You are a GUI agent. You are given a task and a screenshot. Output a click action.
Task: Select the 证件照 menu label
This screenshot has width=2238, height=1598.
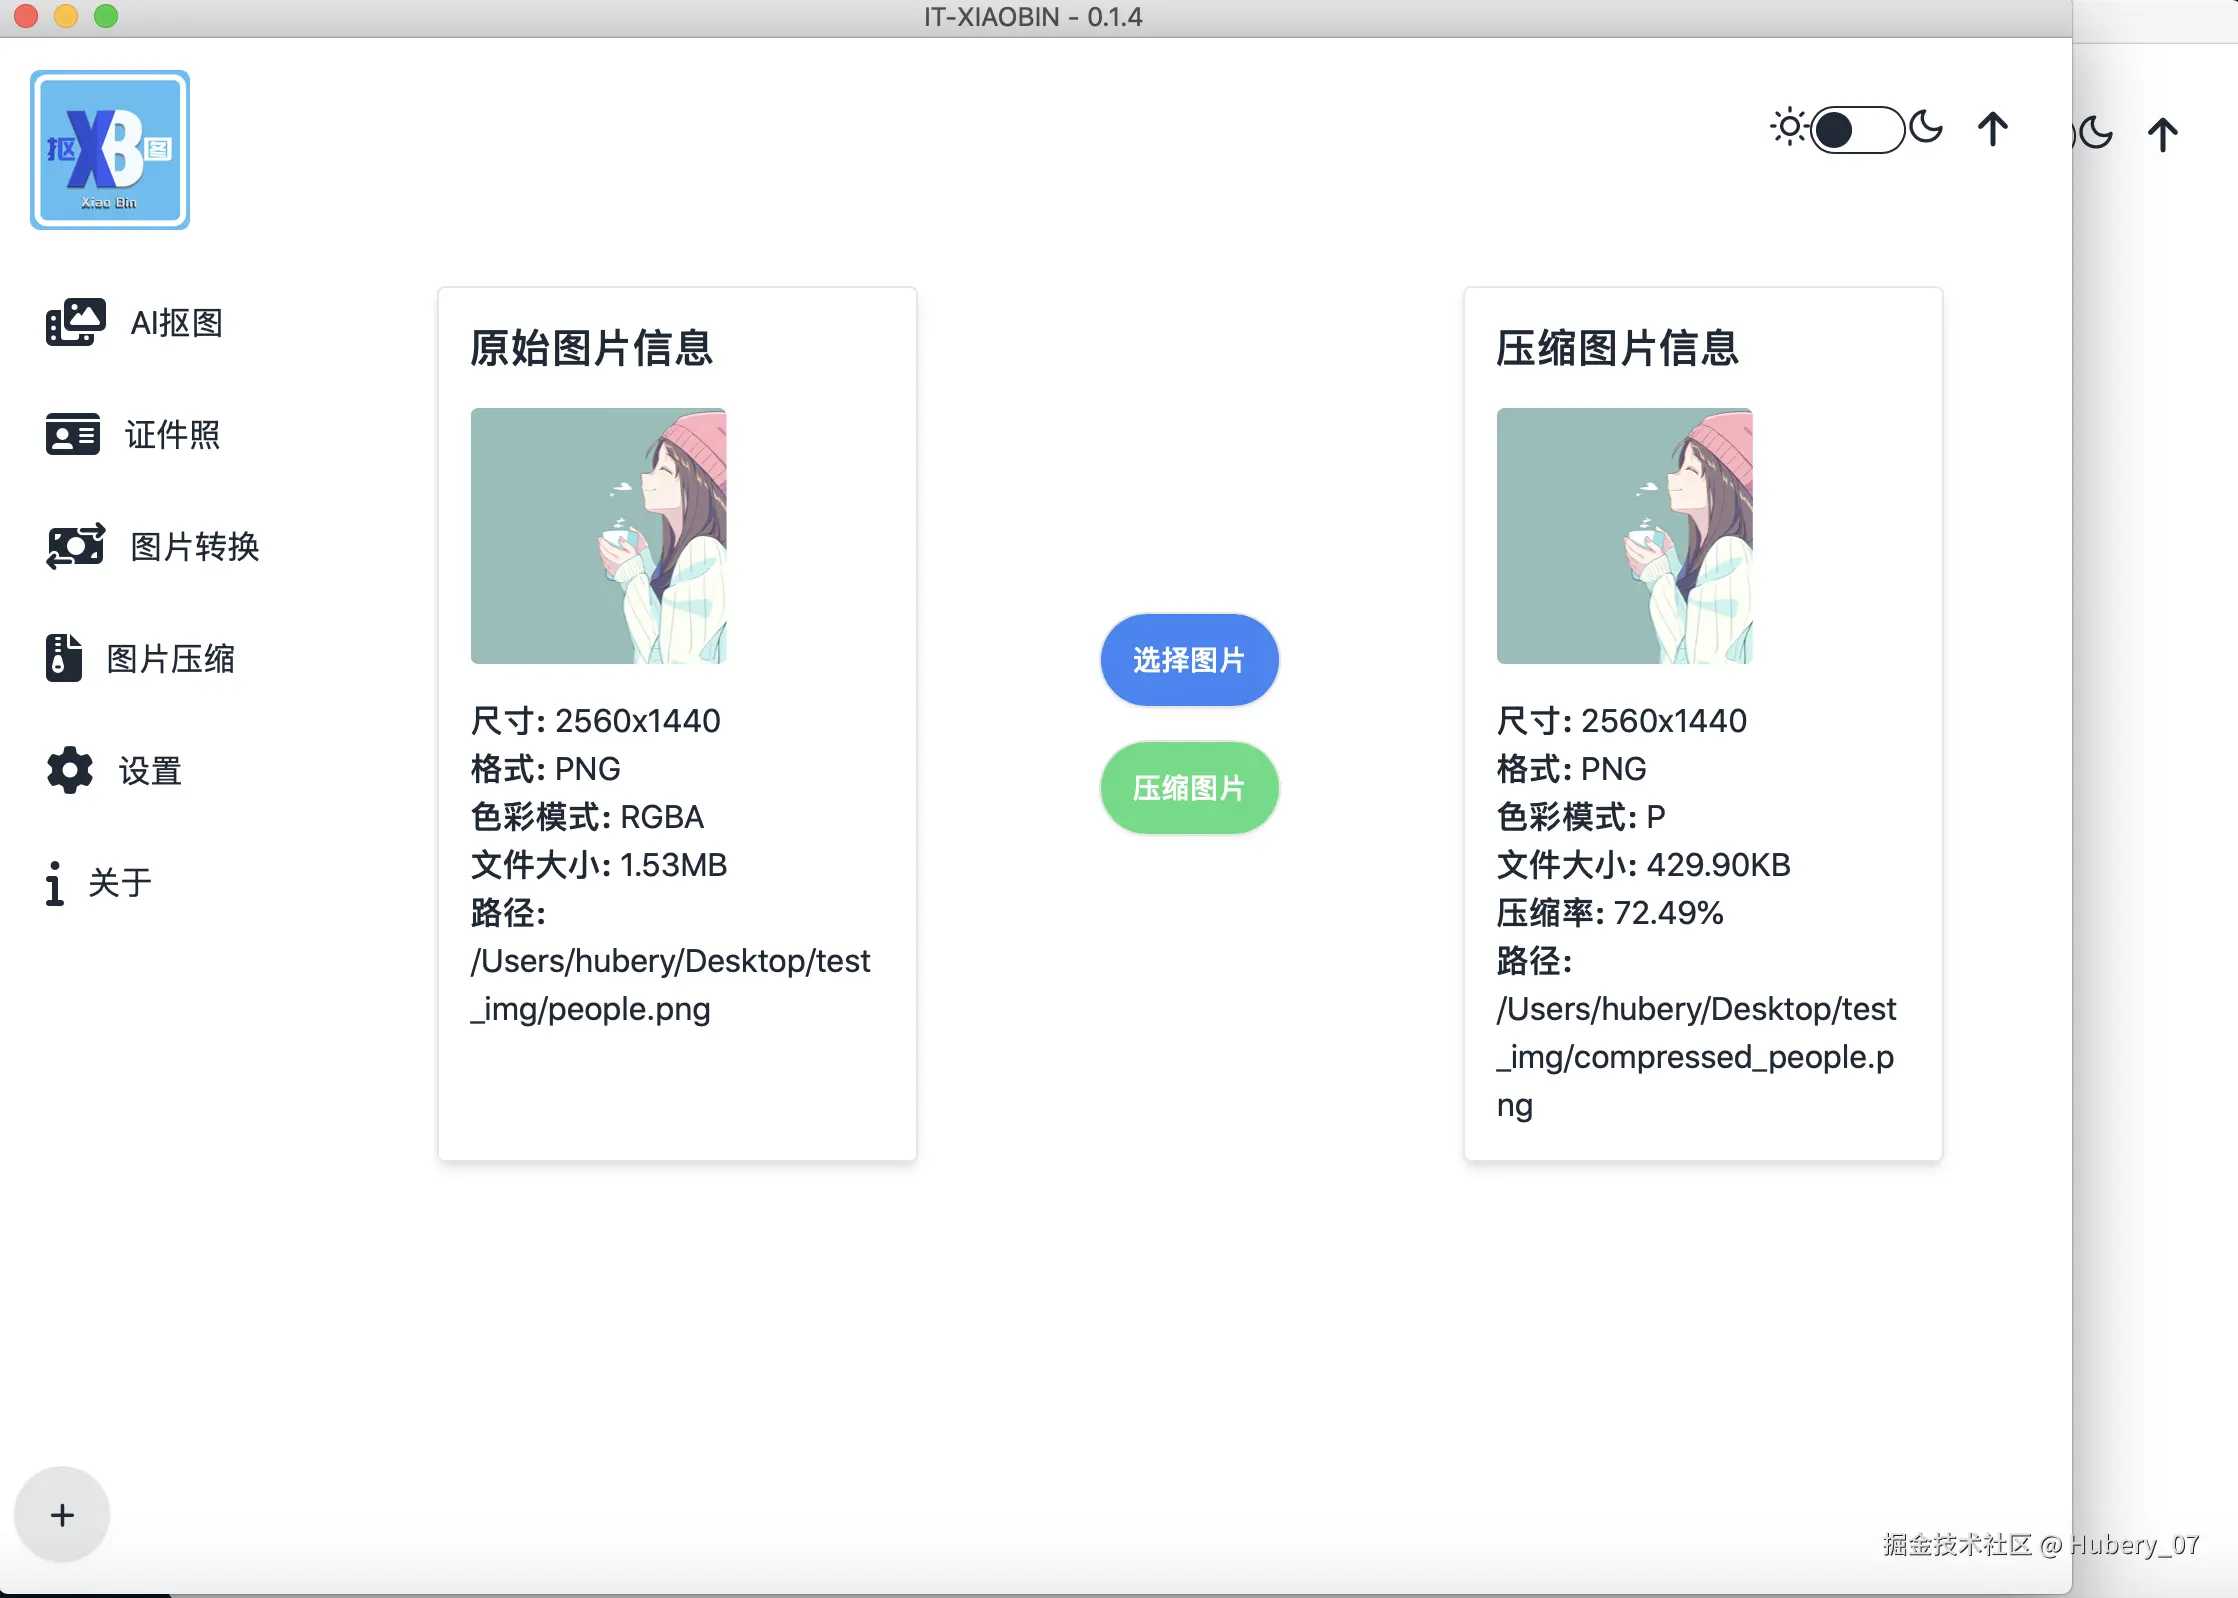pos(172,434)
